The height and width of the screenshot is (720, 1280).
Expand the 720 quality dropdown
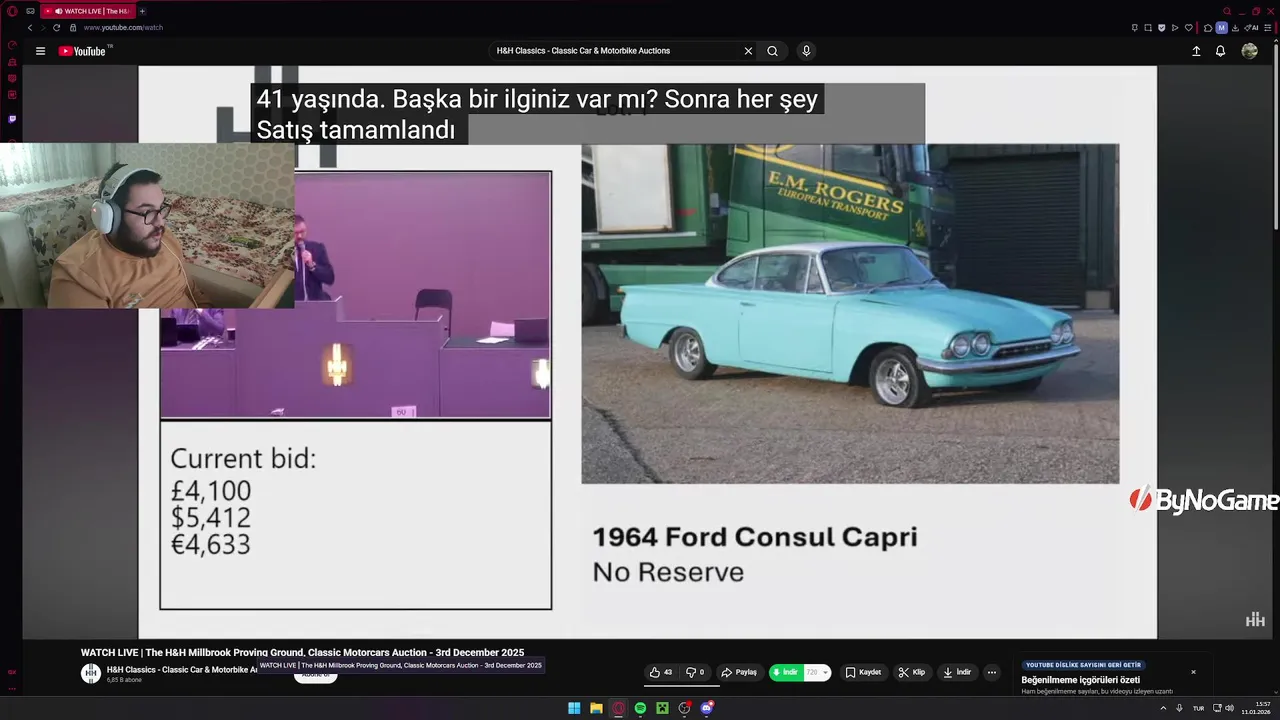click(x=818, y=672)
